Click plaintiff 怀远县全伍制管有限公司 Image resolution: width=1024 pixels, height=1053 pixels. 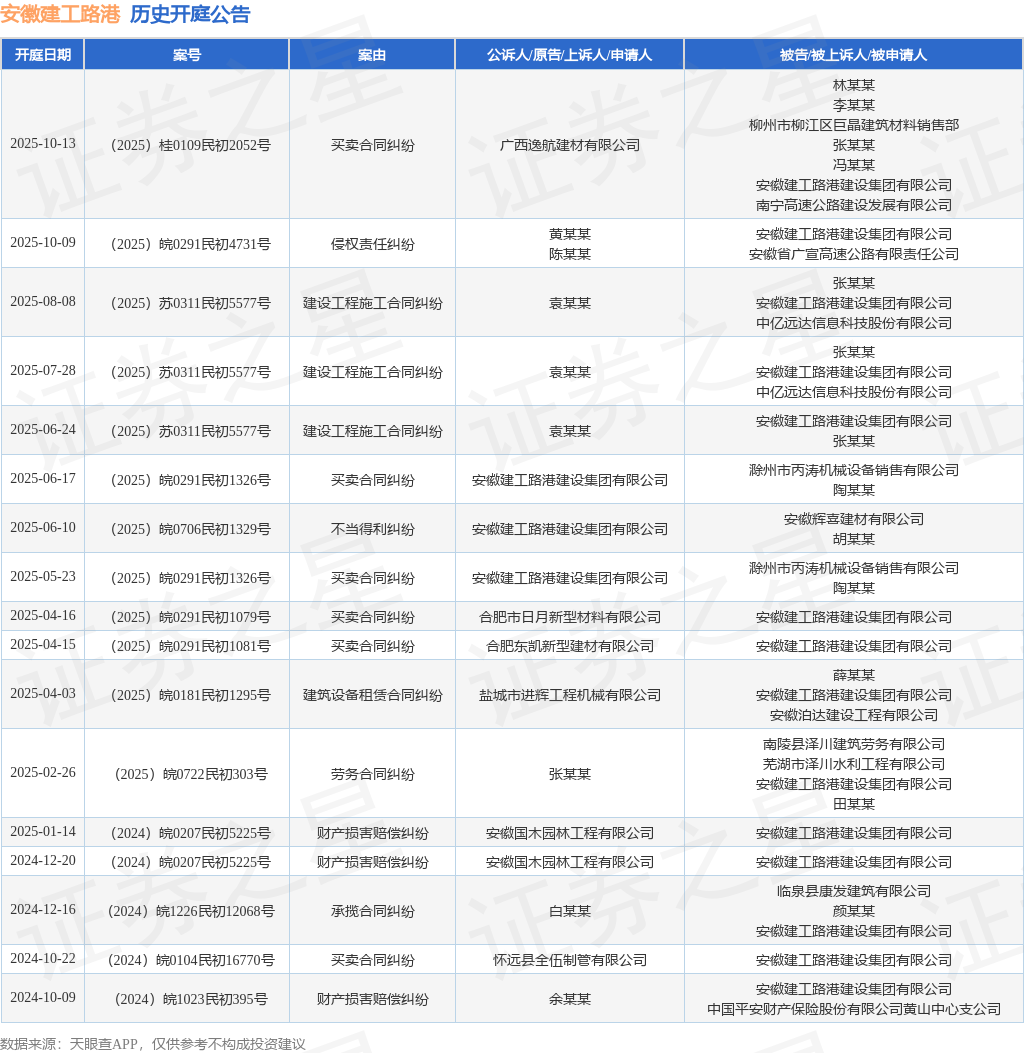coord(569,960)
